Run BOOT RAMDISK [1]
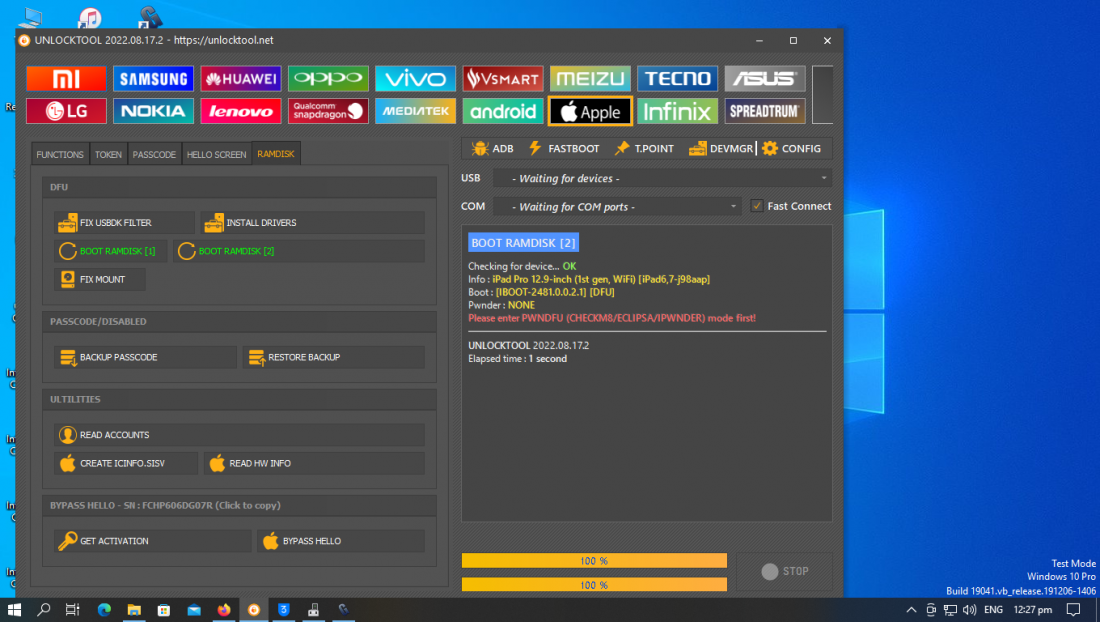Screen dimensions: 1100x622 pyautogui.click(x=110, y=251)
